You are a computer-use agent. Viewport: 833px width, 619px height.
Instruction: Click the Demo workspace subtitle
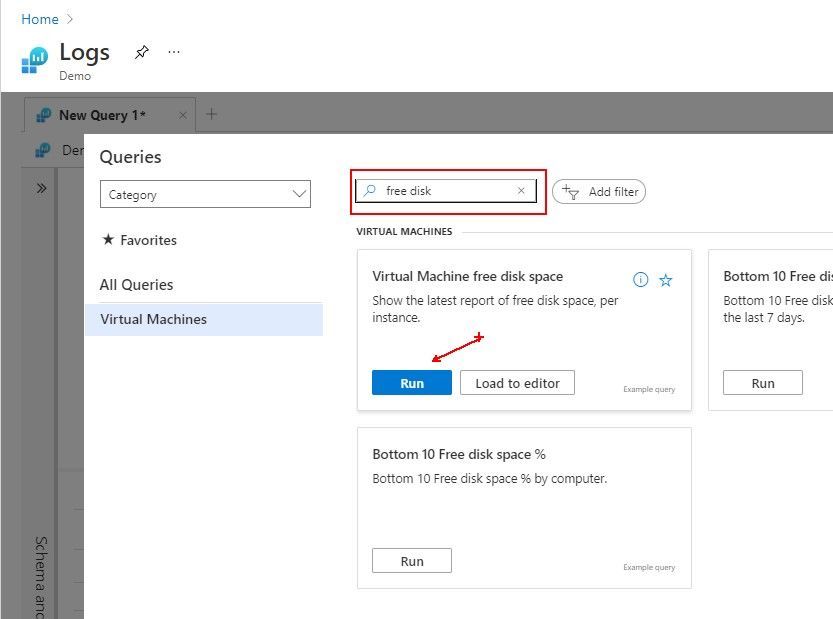75,76
